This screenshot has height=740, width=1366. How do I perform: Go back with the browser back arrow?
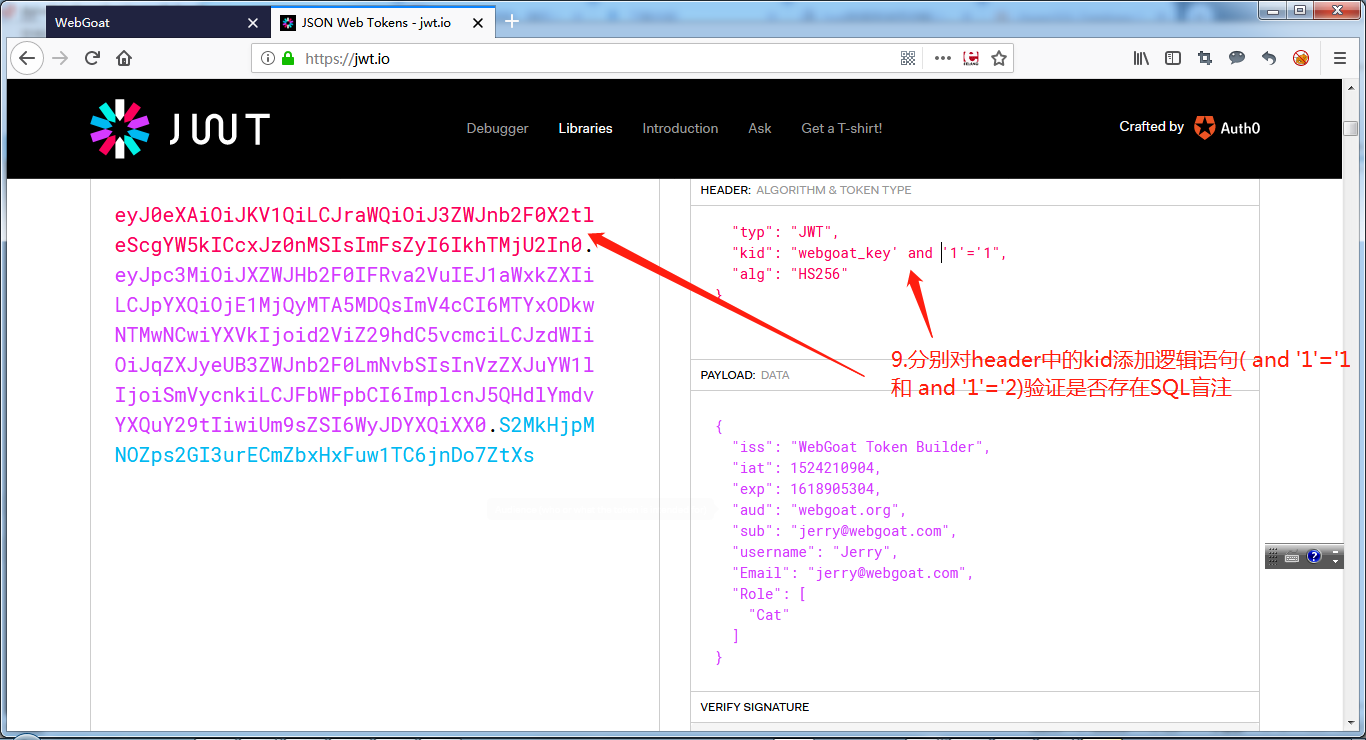26,58
